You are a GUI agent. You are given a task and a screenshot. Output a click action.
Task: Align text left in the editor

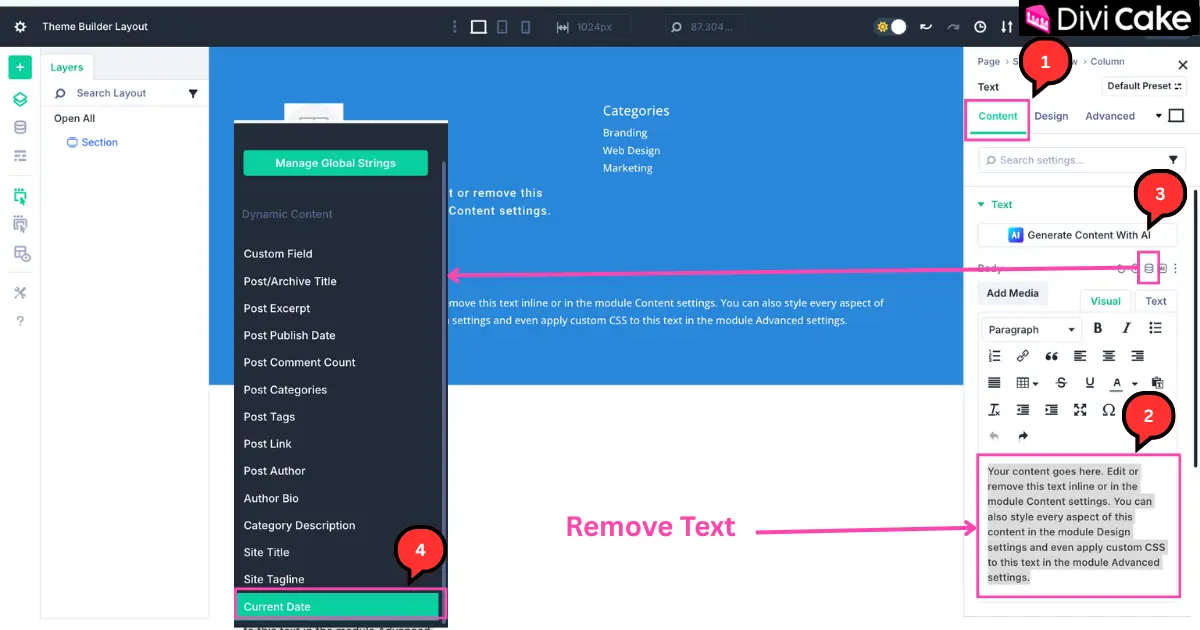1080,356
